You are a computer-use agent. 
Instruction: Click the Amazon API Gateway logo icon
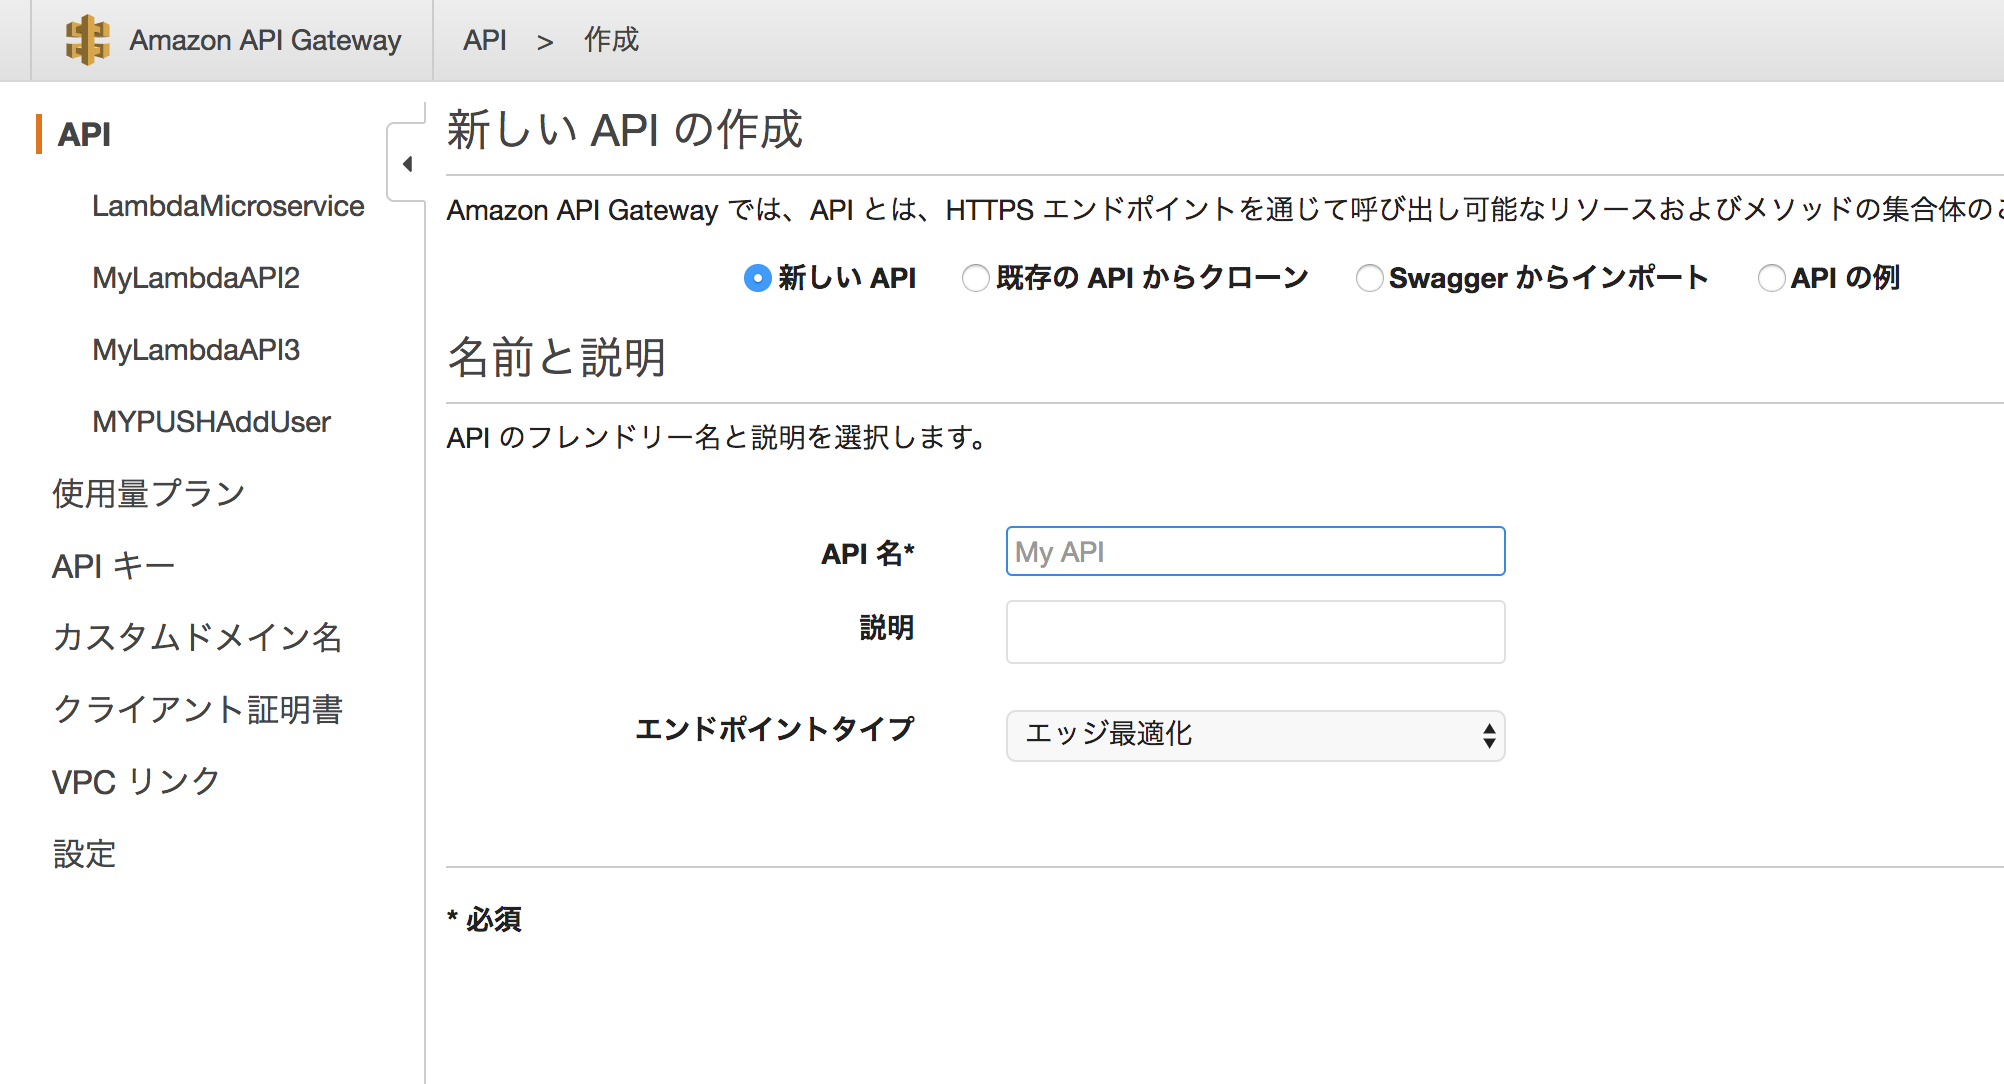(x=87, y=40)
